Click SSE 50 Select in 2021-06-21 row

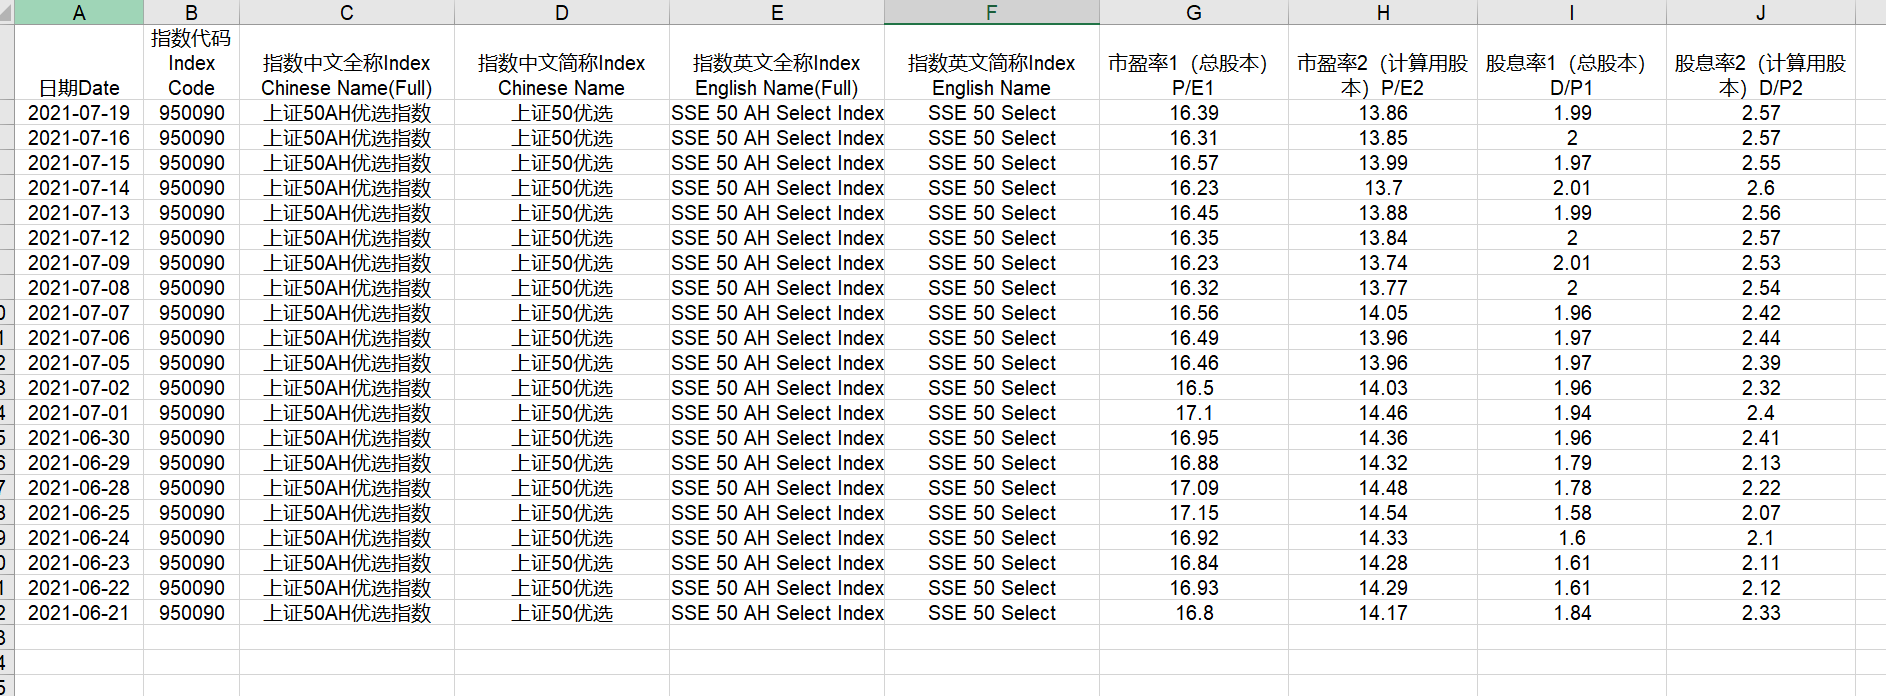click(992, 613)
